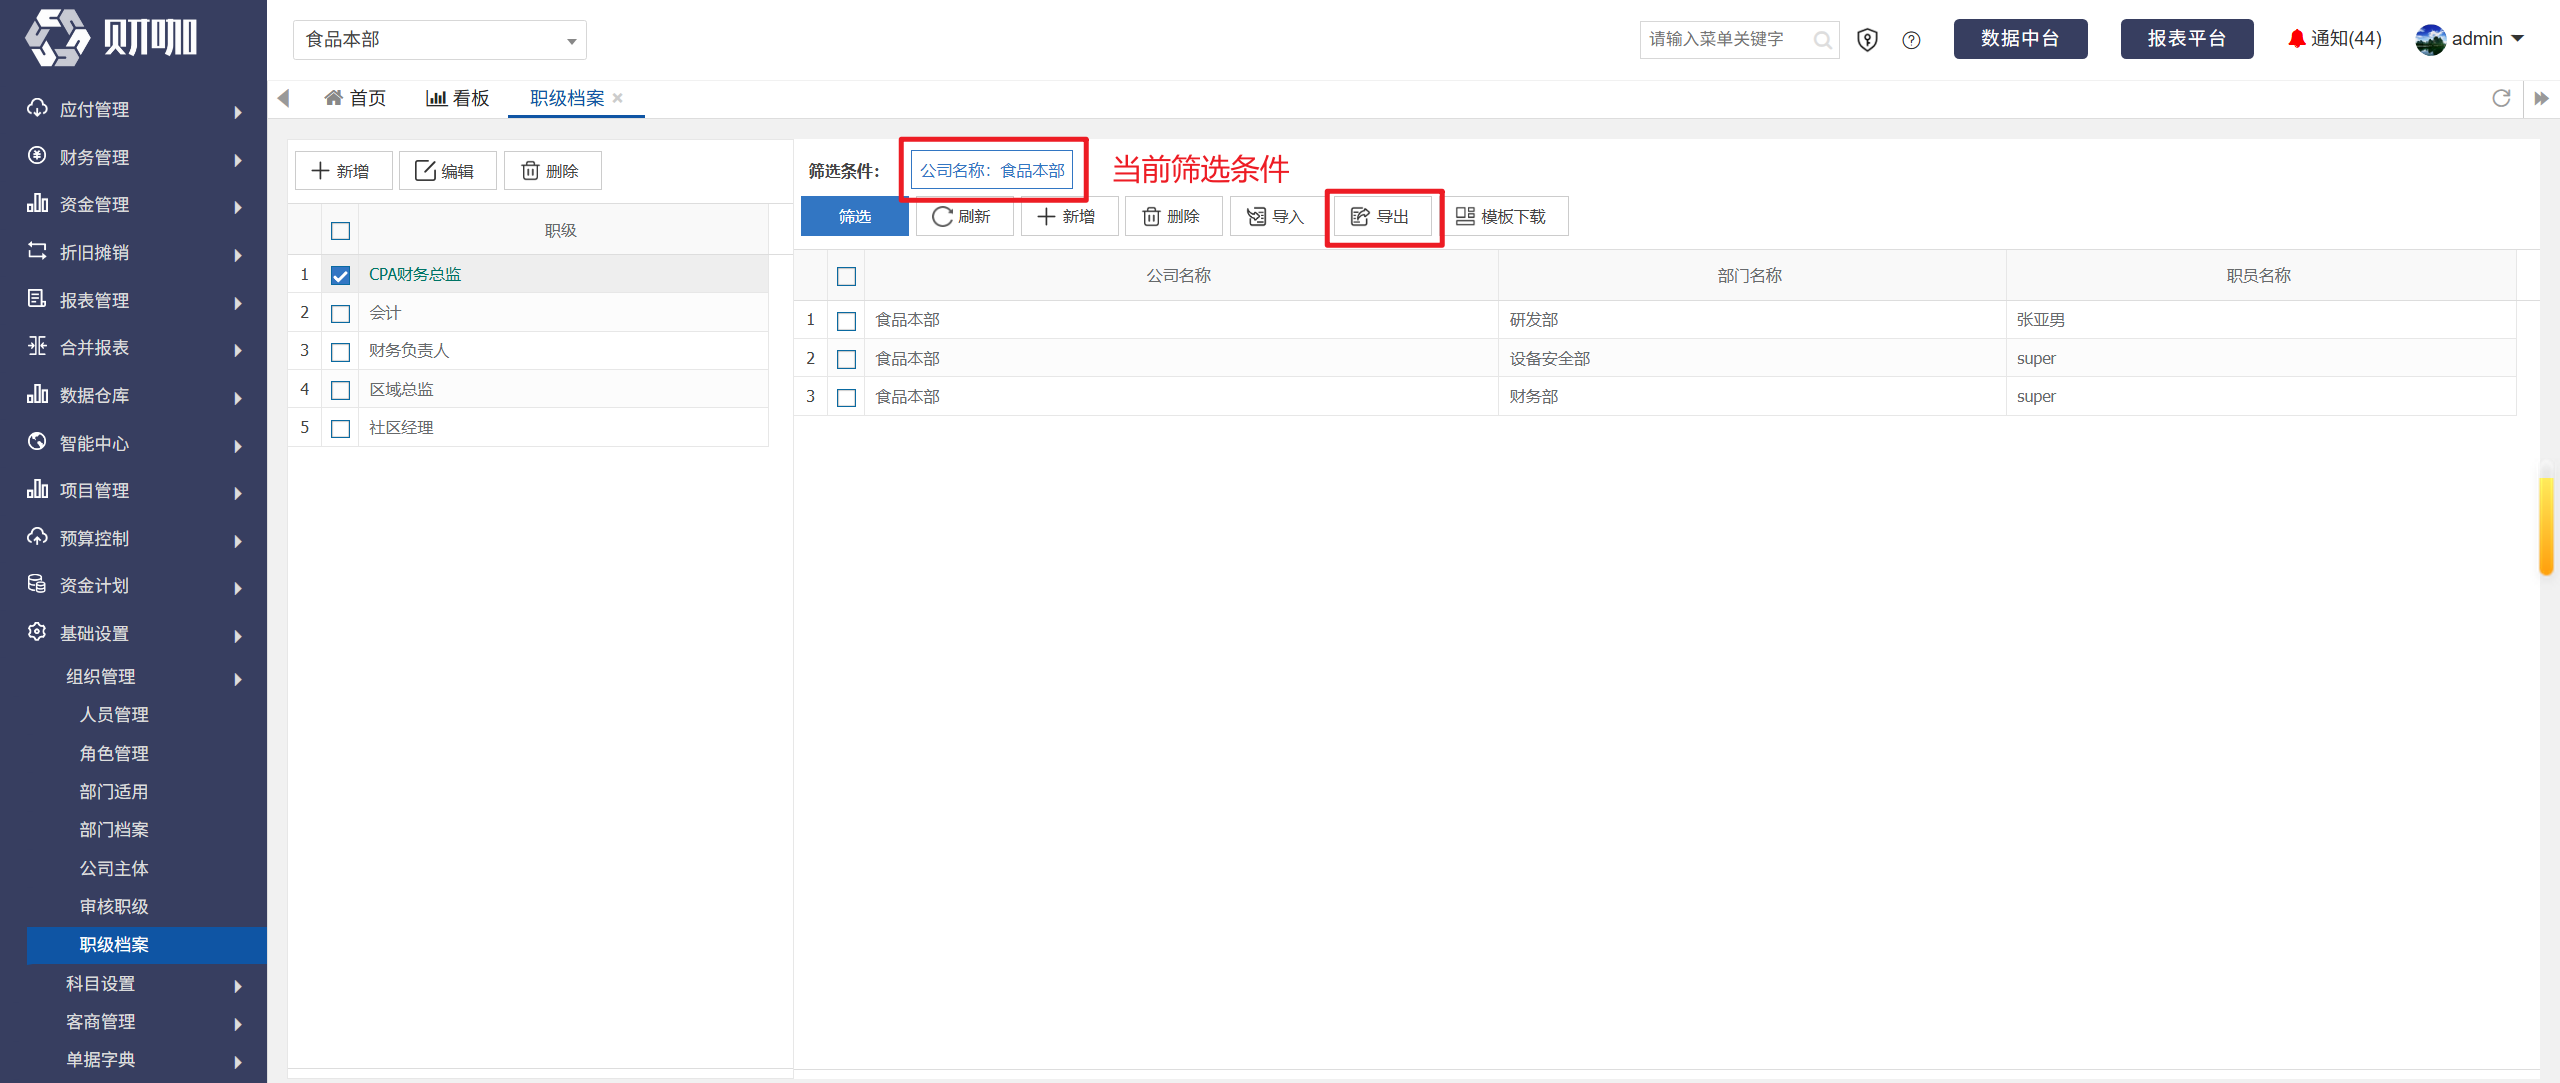The height and width of the screenshot is (1083, 2560).
Task: Expand the 财务管理 sidebar menu
Action: pyautogui.click(x=134, y=158)
